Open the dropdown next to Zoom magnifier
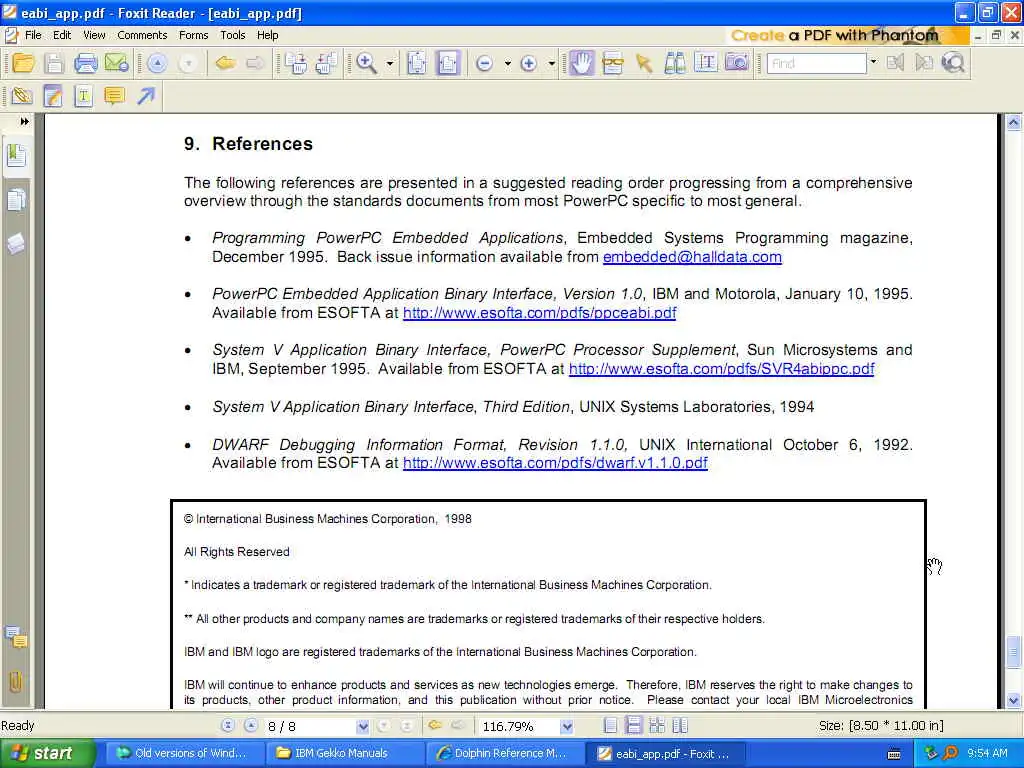Image resolution: width=1024 pixels, height=768 pixels. click(390, 63)
